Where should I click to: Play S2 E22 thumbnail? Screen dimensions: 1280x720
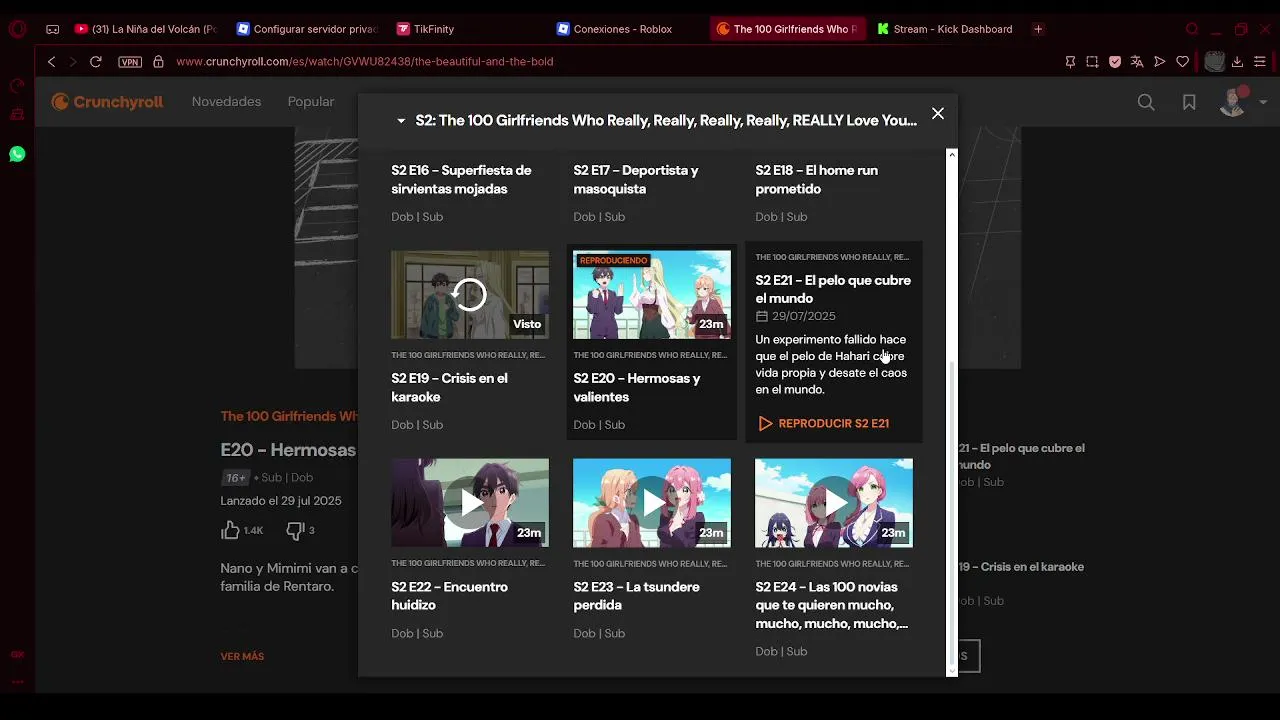tap(470, 503)
